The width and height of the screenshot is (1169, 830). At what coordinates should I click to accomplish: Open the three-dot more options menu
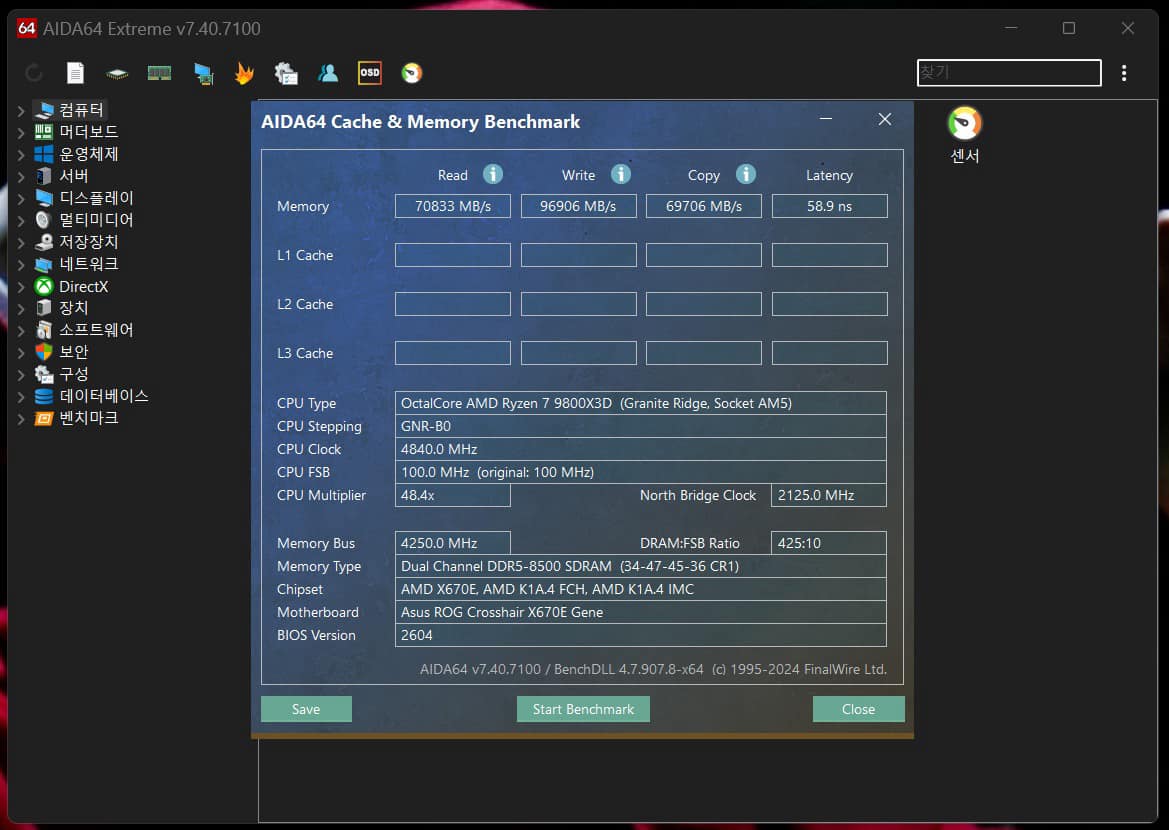[x=1125, y=73]
